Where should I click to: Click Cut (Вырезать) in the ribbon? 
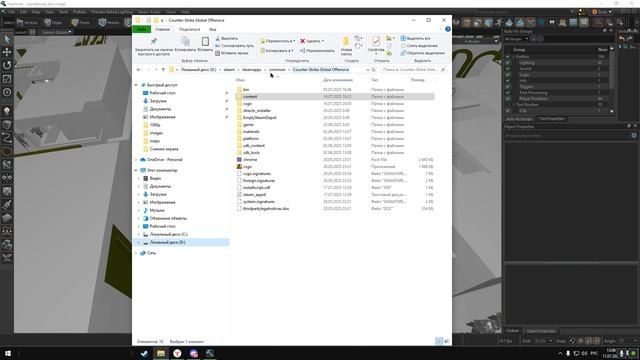coord(227,38)
